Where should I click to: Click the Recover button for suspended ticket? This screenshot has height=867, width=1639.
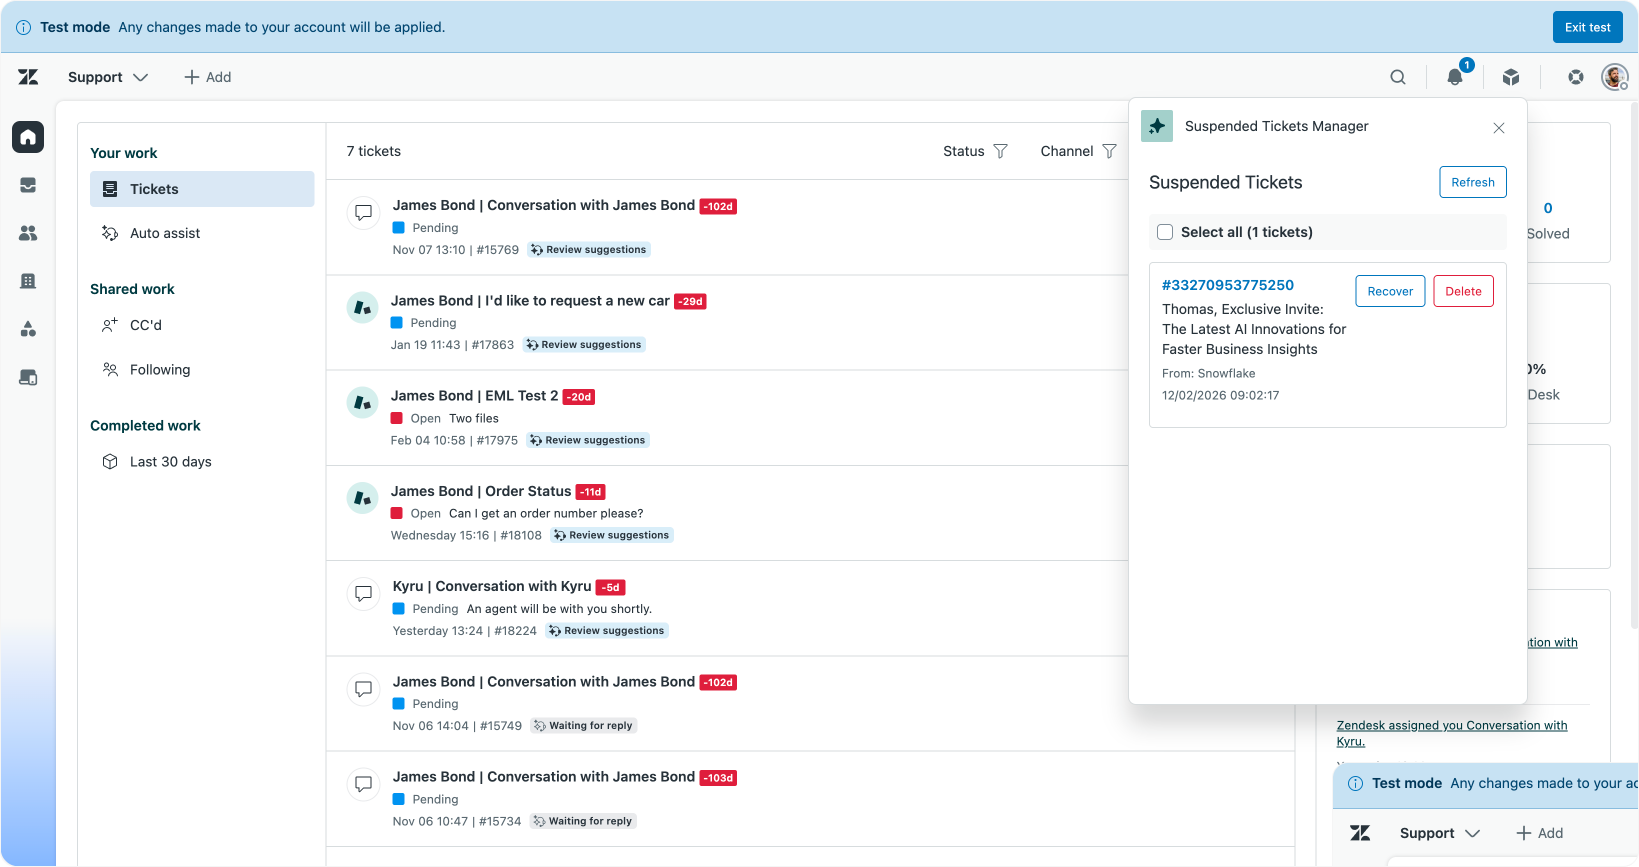1390,291
